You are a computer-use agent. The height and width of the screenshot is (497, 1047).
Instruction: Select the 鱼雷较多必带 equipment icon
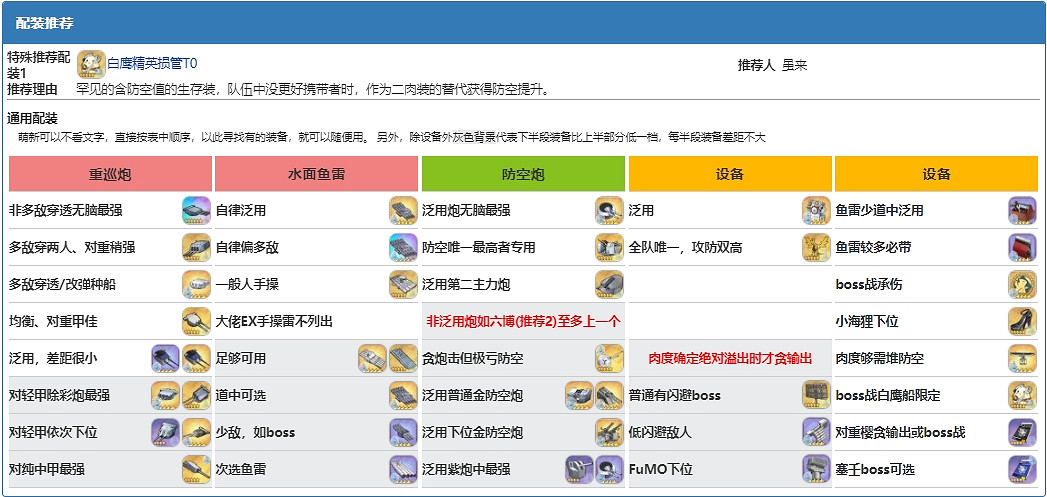click(1022, 247)
